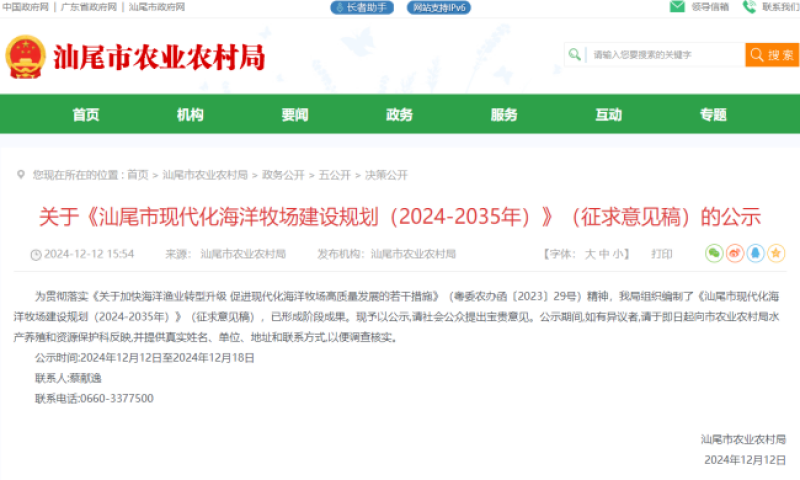Click the signature 汕尾市农业农村局 at bottom right
The image size is (800, 480).
[x=743, y=439]
